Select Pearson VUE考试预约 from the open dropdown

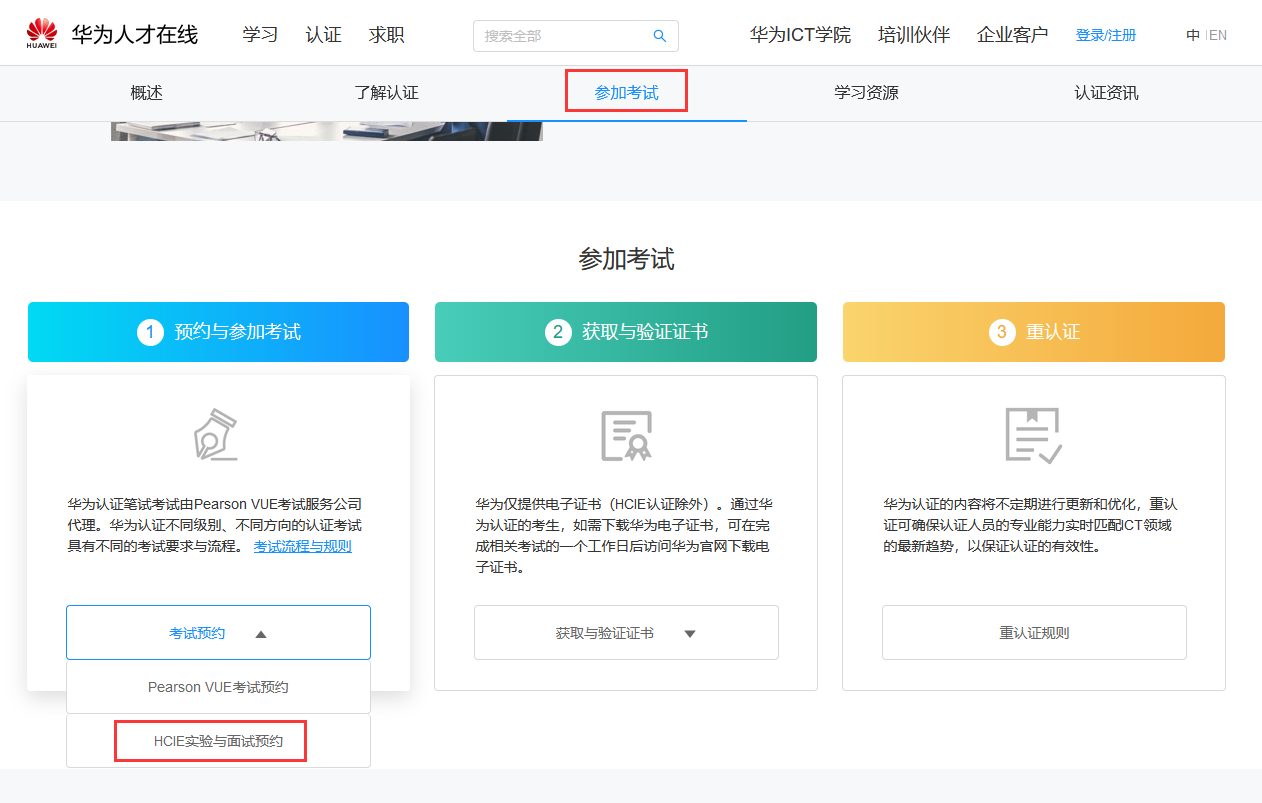click(218, 686)
